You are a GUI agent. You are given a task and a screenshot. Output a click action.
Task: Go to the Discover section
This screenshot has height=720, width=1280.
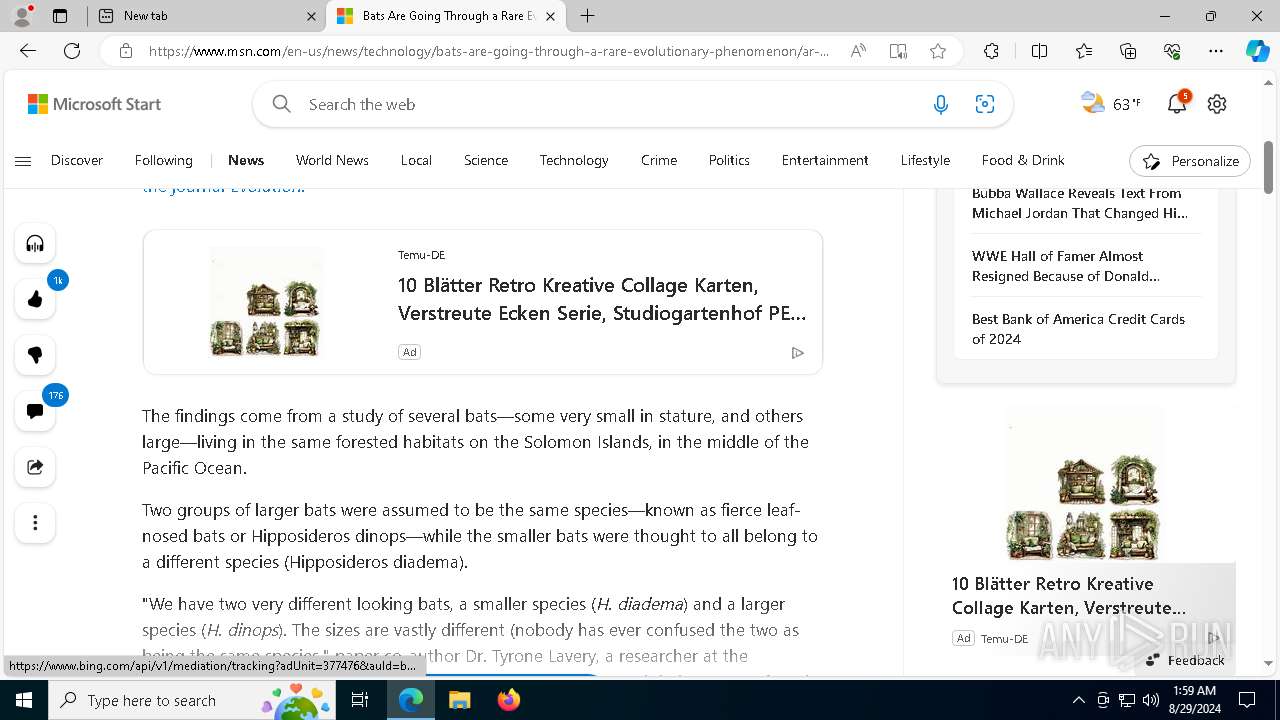(x=77, y=160)
